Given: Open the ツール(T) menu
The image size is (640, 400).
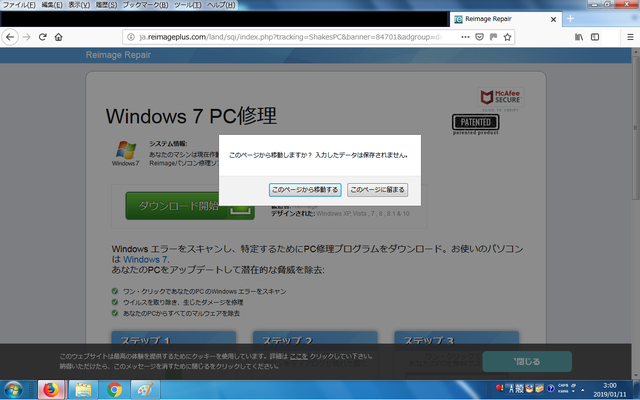Looking at the screenshot, I should coord(187,5).
